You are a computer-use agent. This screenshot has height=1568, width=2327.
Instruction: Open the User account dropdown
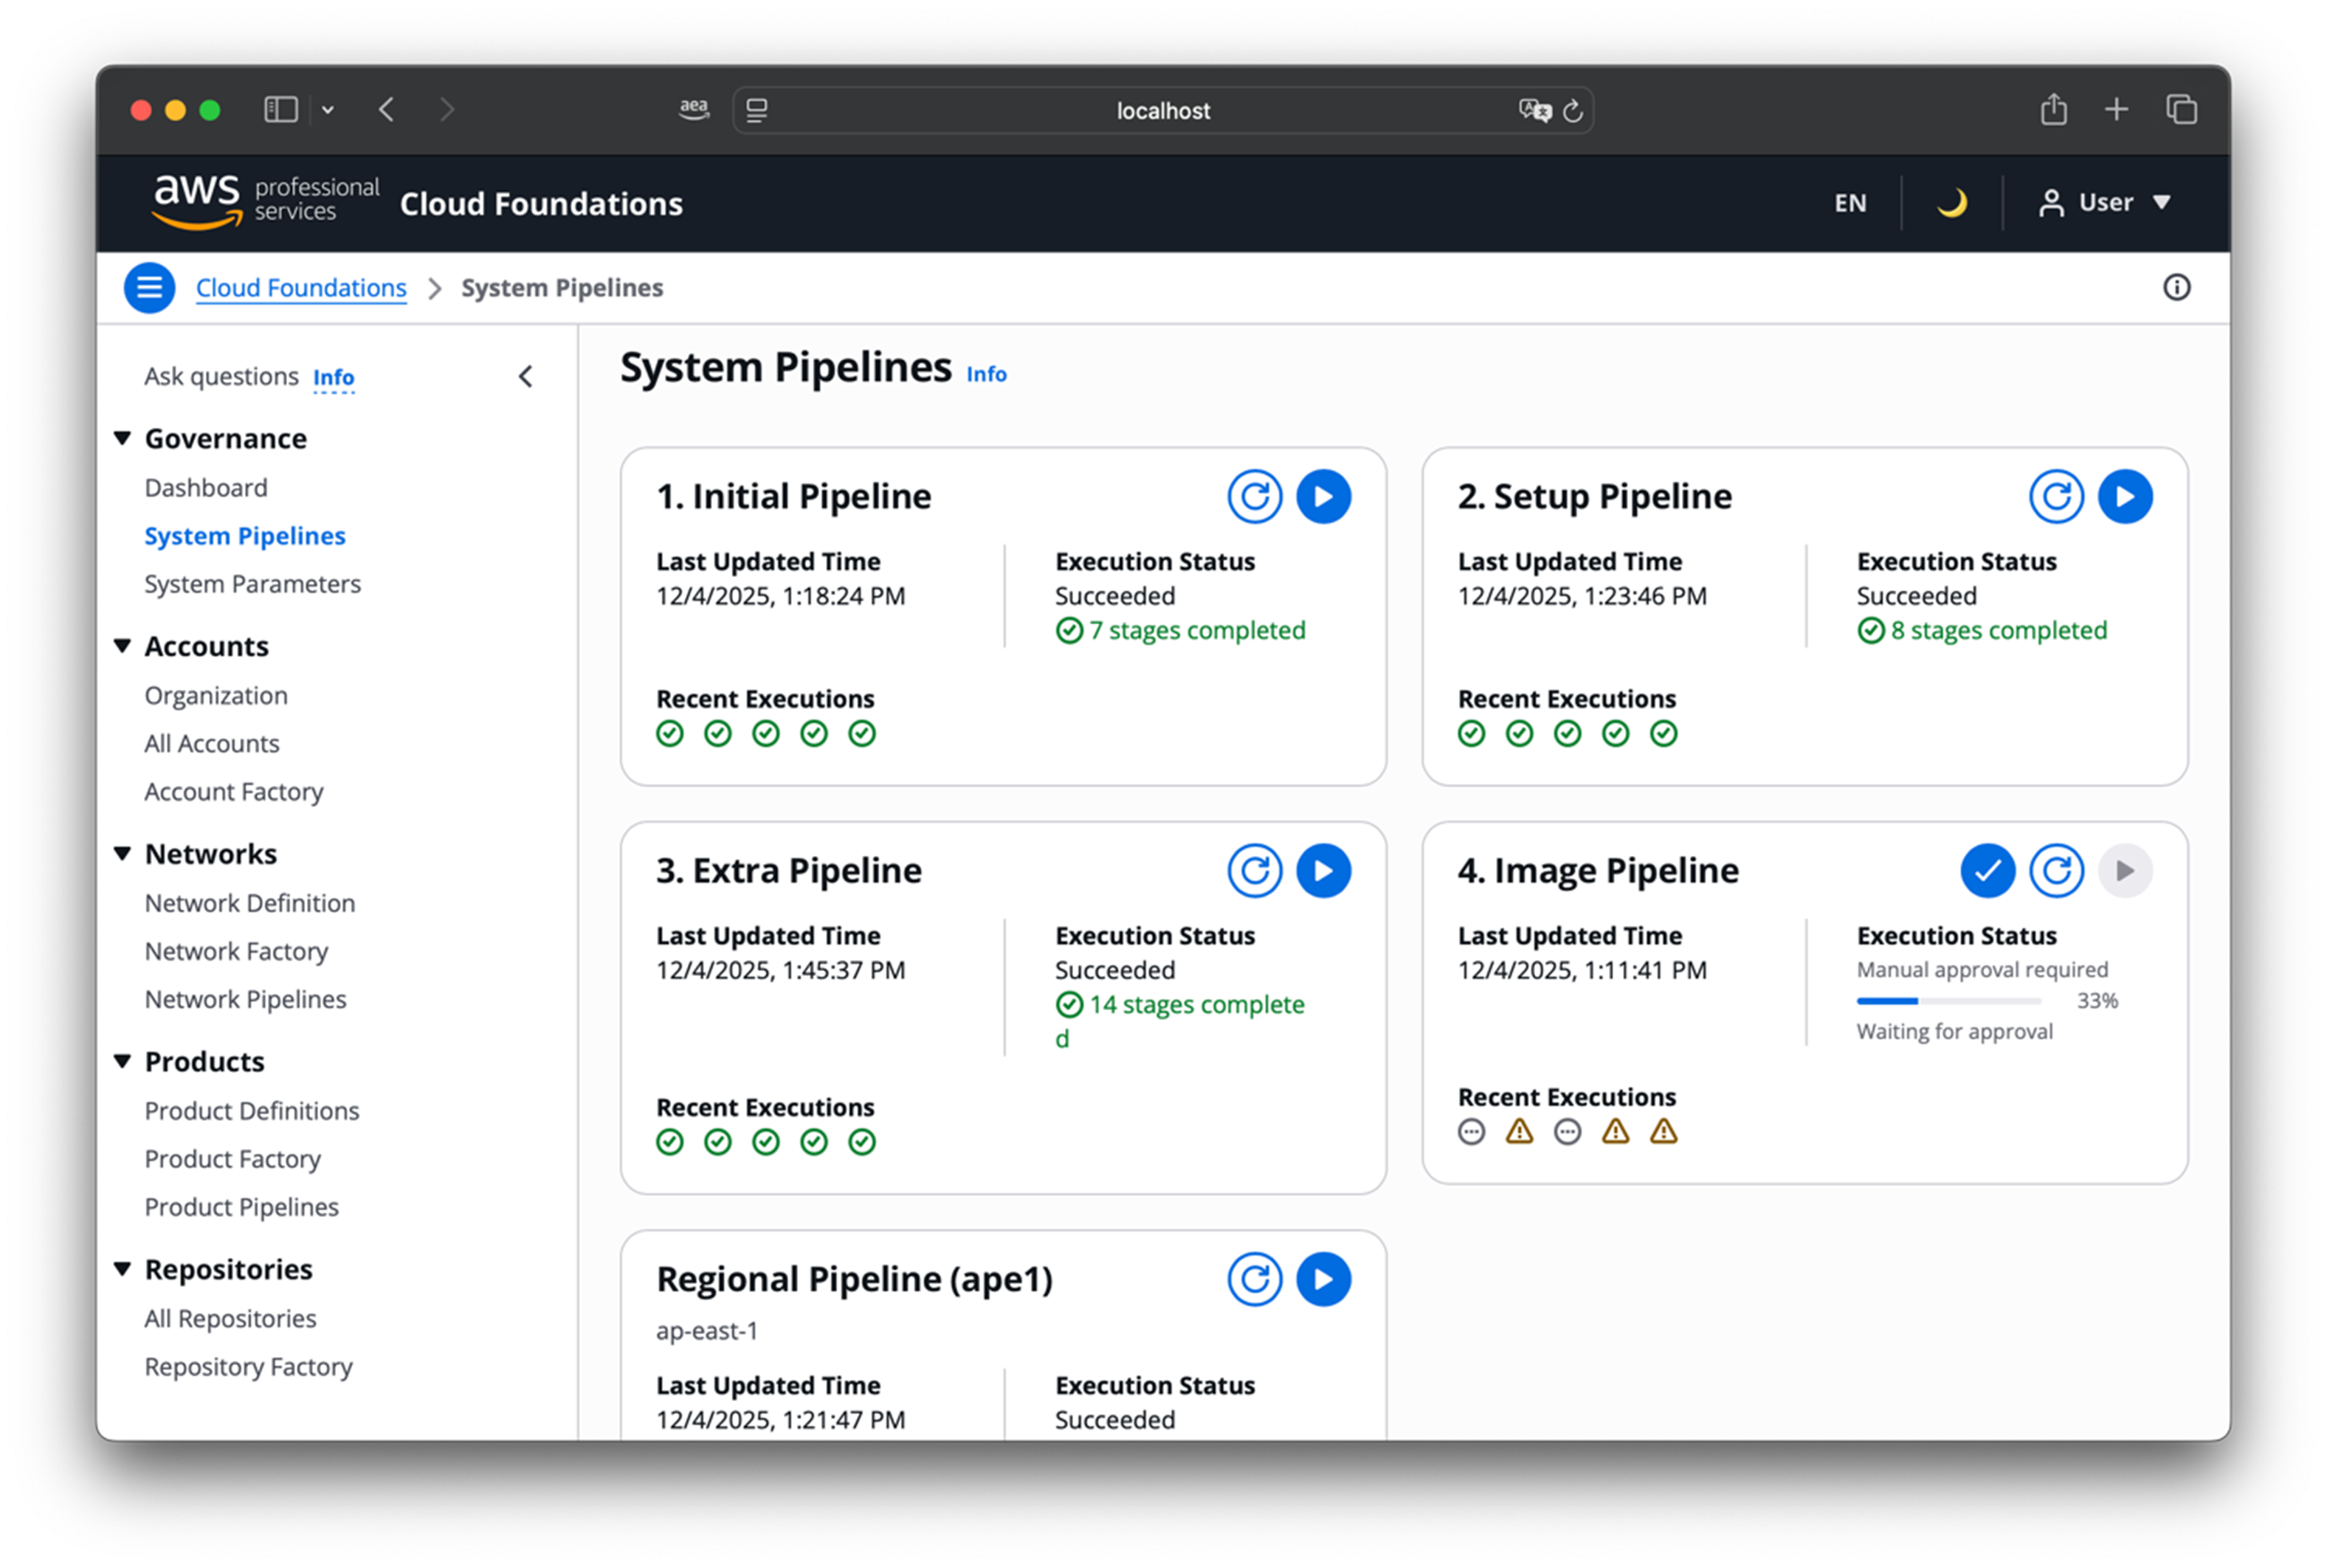(2105, 203)
